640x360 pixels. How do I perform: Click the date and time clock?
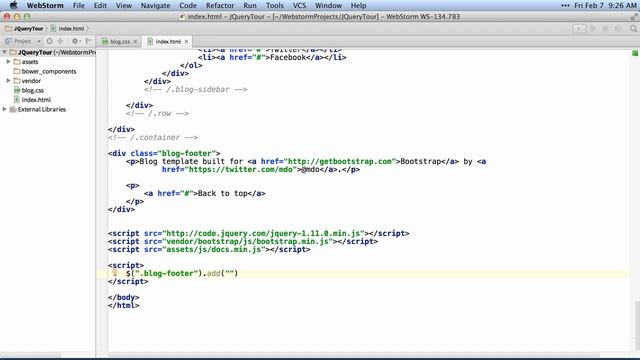[x=605, y=5]
